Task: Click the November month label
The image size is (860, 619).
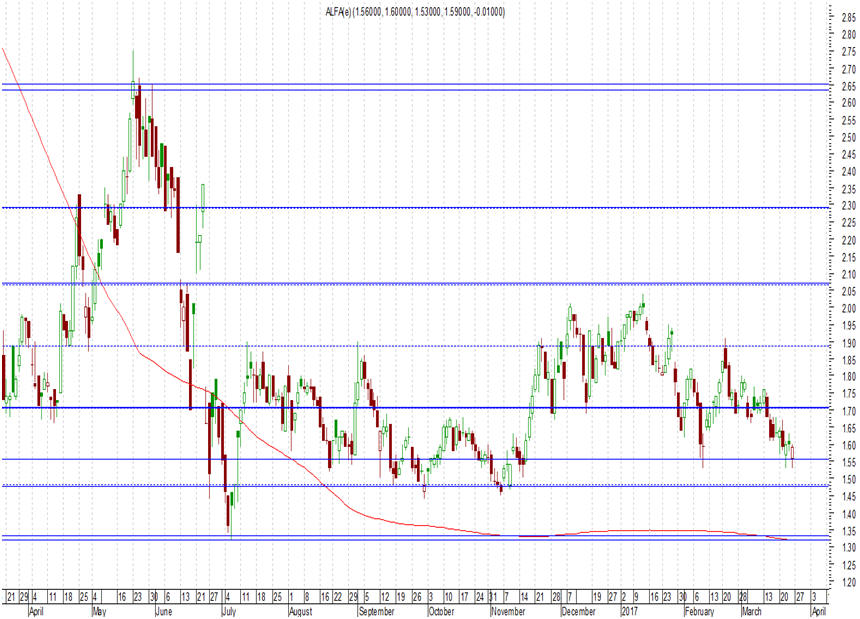Action: click(x=508, y=611)
